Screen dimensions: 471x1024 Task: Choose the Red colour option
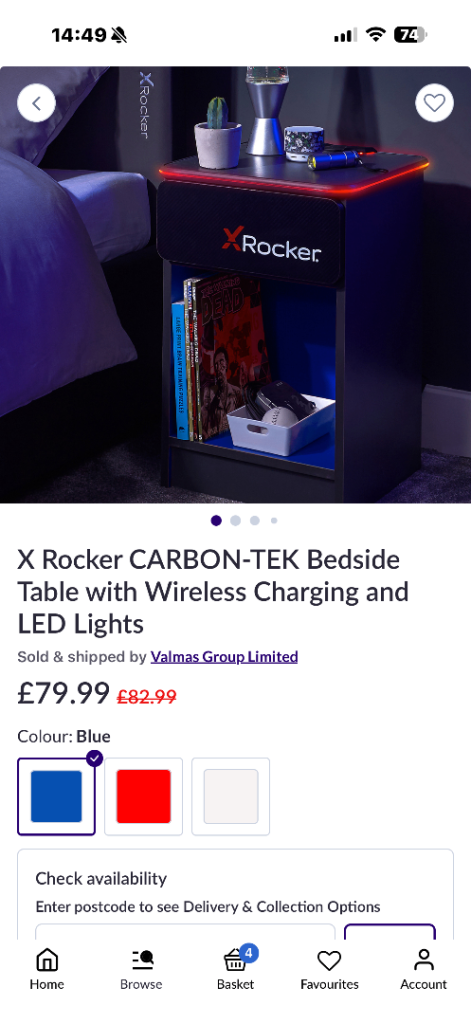click(x=144, y=797)
